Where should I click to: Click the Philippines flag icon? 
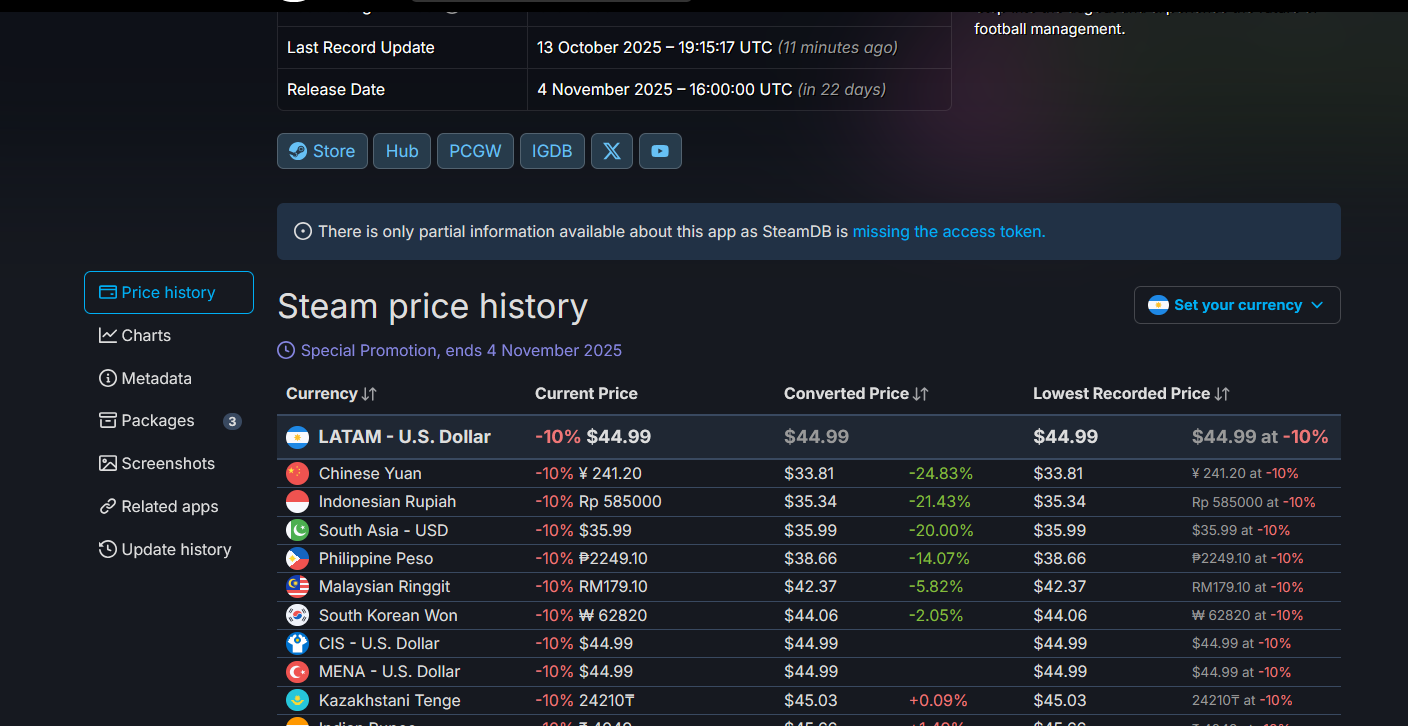[297, 558]
